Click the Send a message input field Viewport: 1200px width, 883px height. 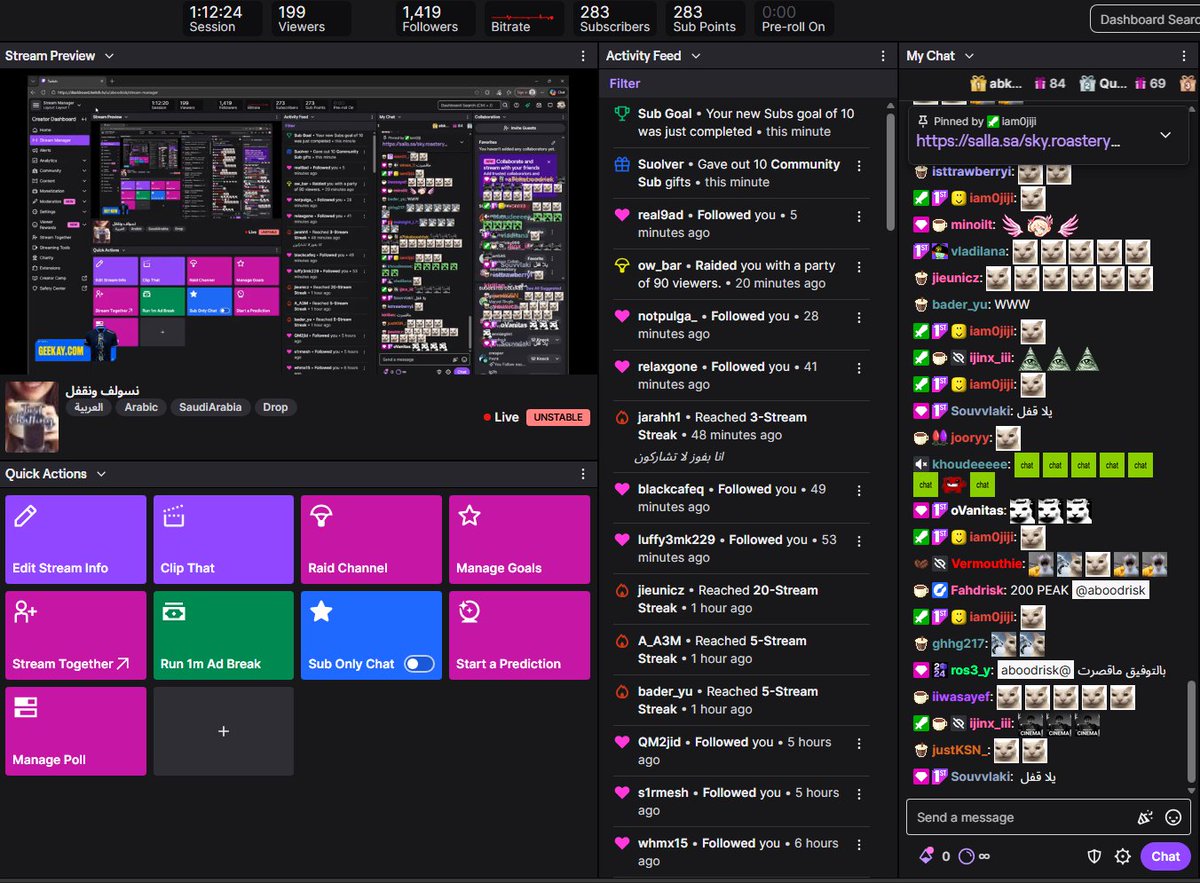coord(1020,817)
